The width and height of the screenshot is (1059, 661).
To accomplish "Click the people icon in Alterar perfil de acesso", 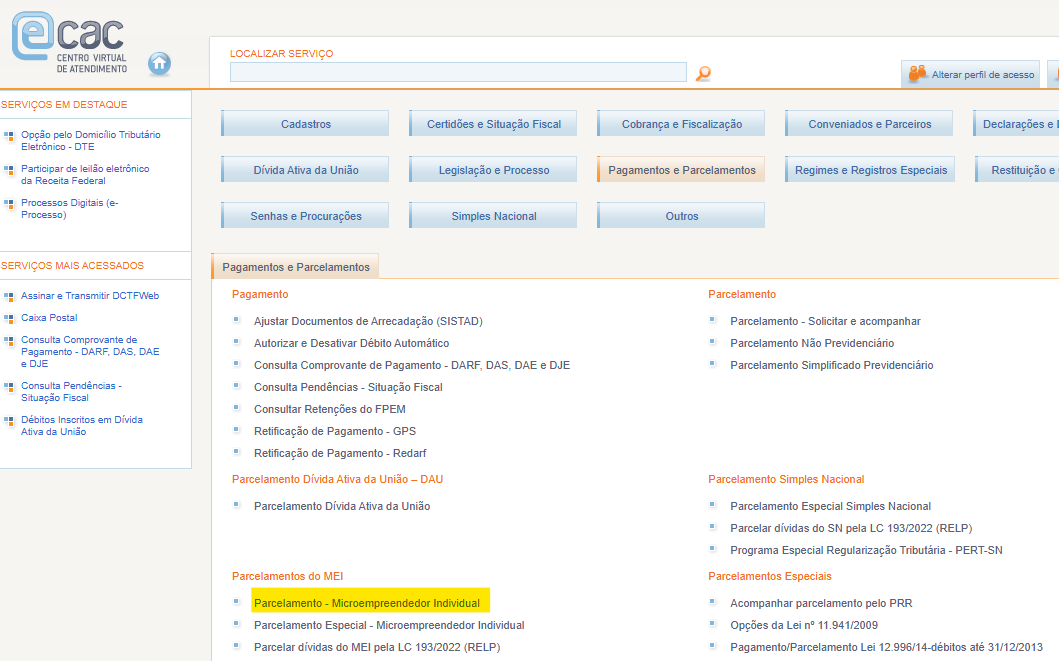I will 917,74.
